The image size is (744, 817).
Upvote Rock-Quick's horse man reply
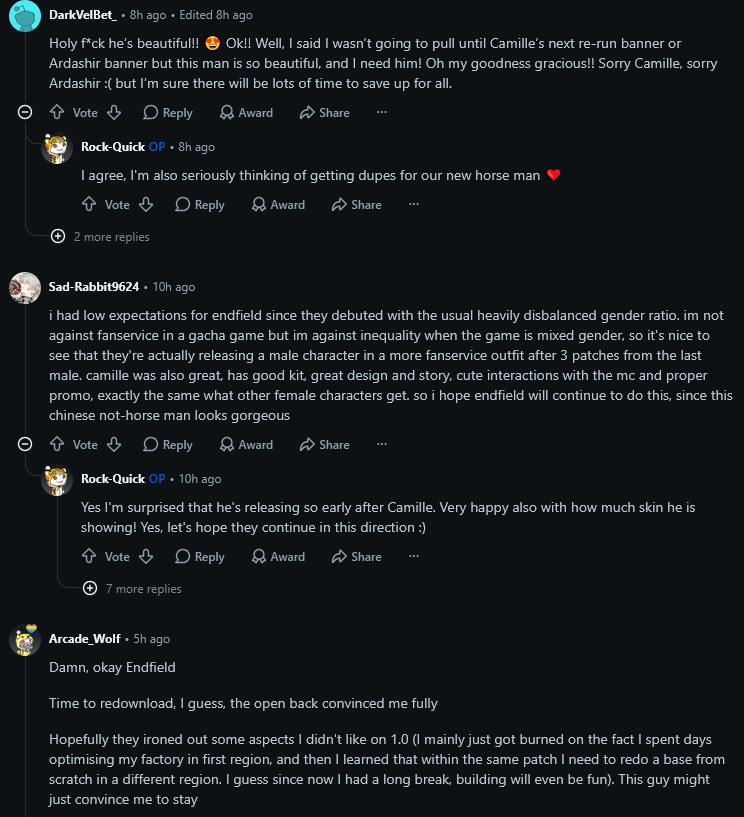tap(89, 204)
